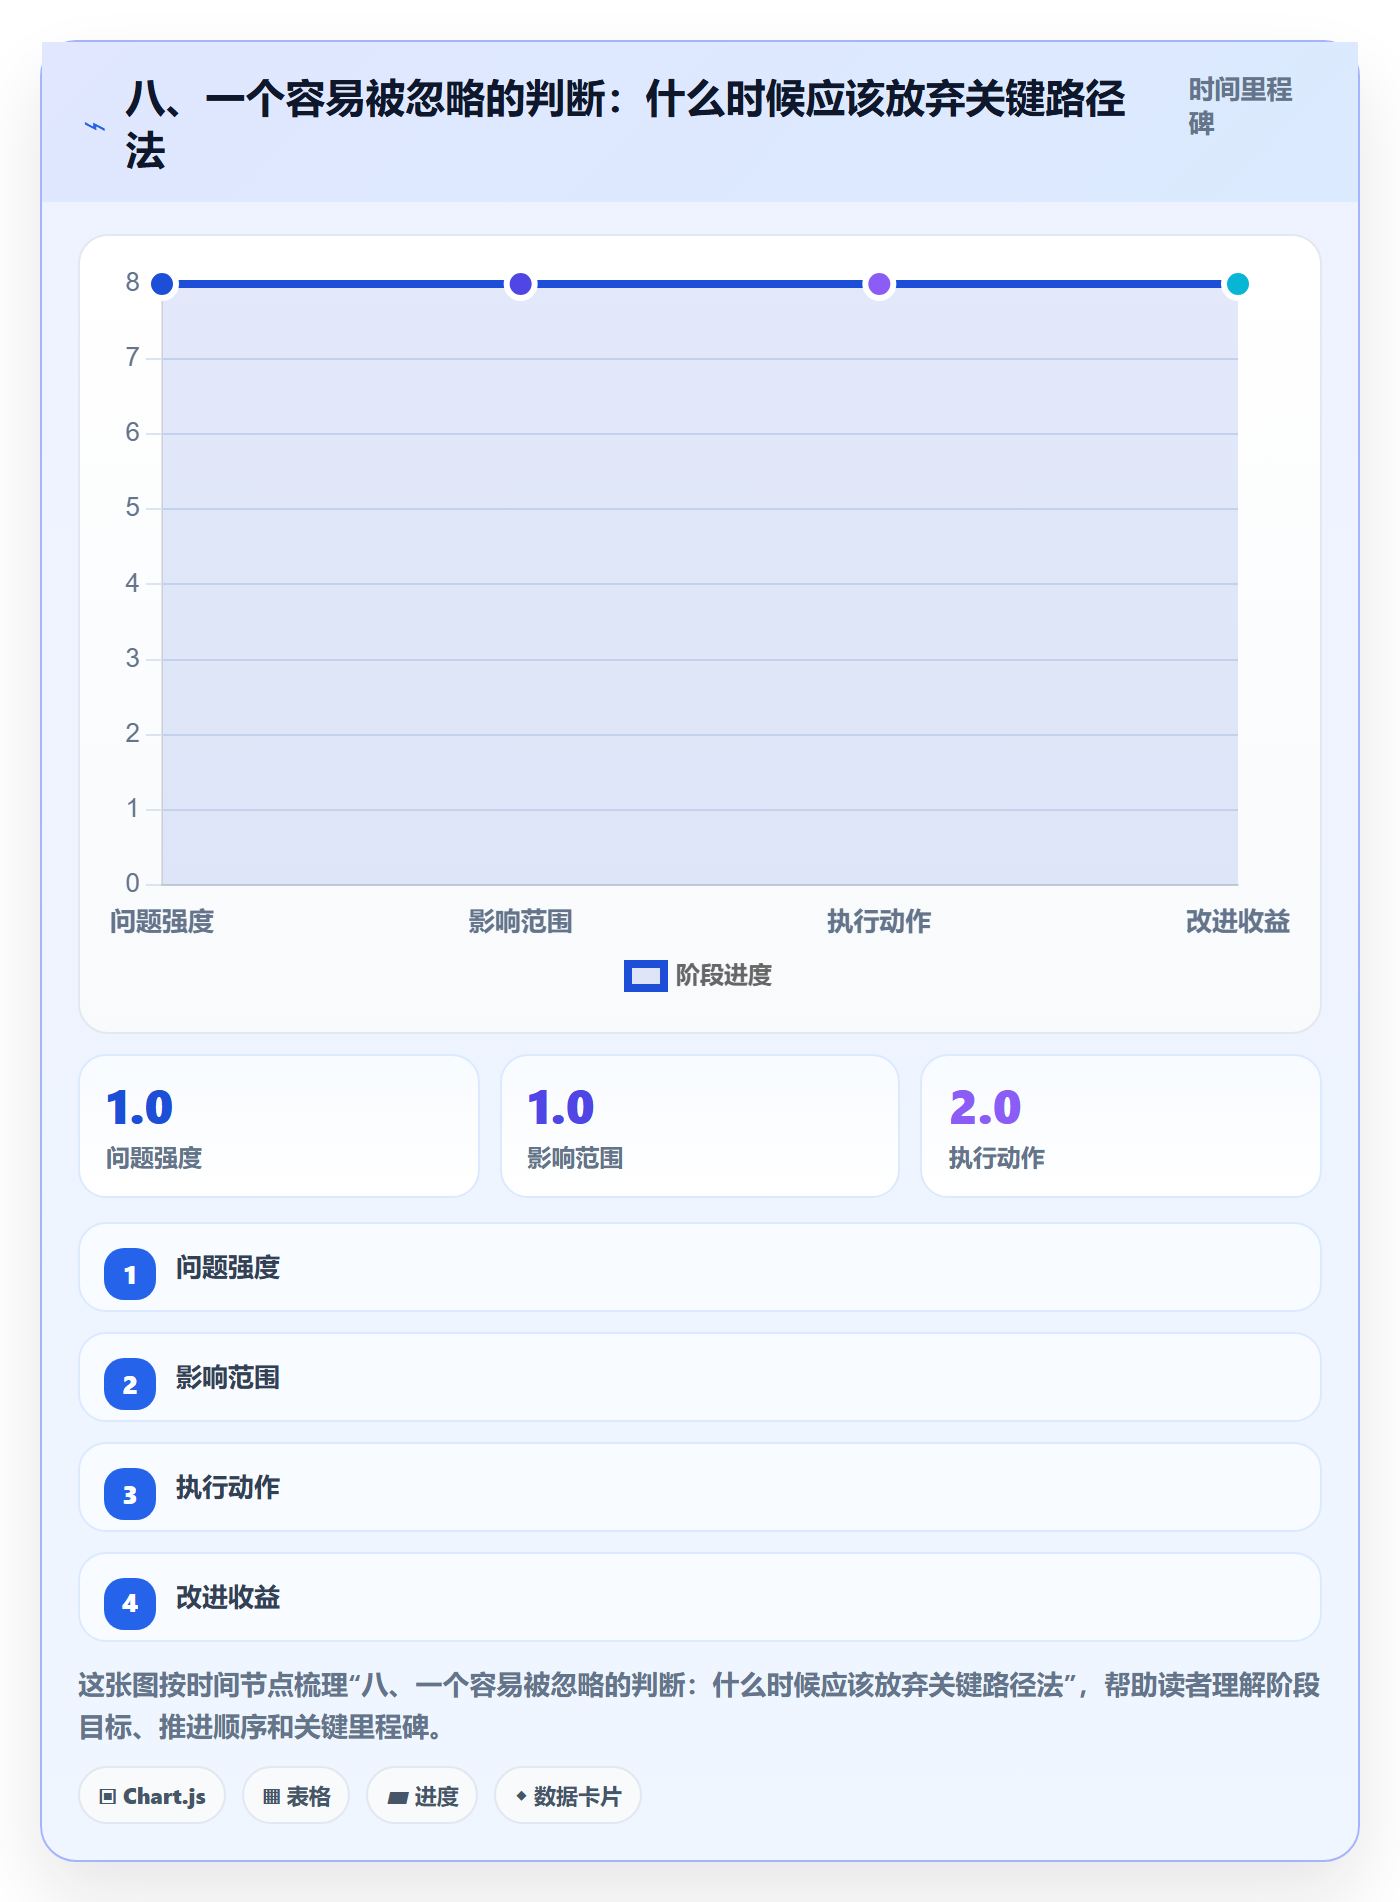Screen dimensions: 1400x1902
Task: Click the card title starting with 八、一个容易被忽略
Action: coord(626,125)
